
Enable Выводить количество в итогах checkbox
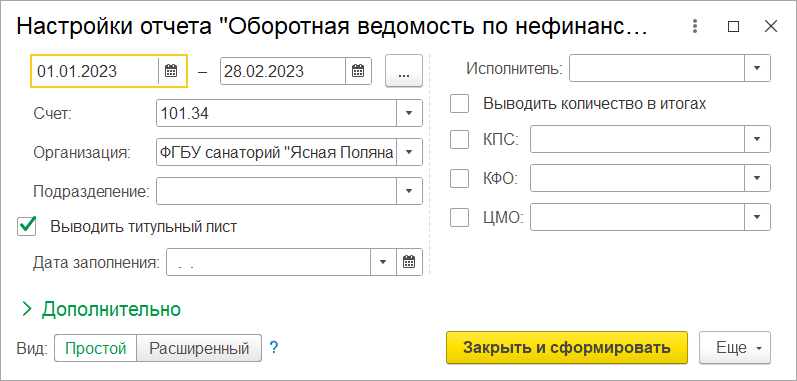click(x=459, y=104)
